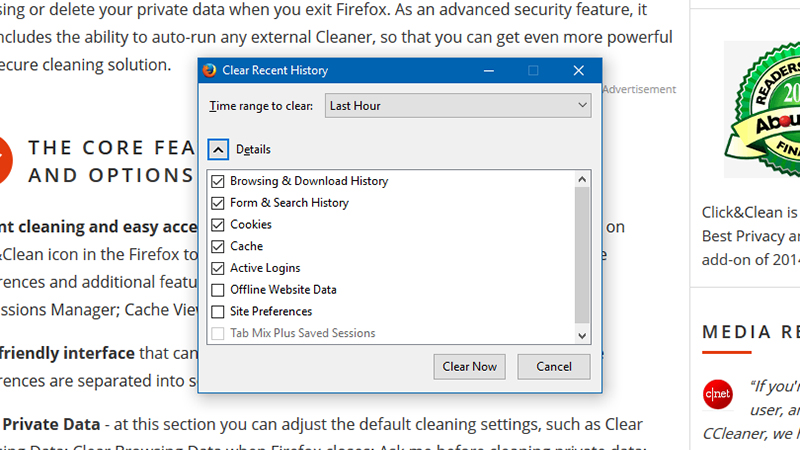Minimize the Clear Recent History dialog
Screen dimensions: 800x450
pos(489,70)
